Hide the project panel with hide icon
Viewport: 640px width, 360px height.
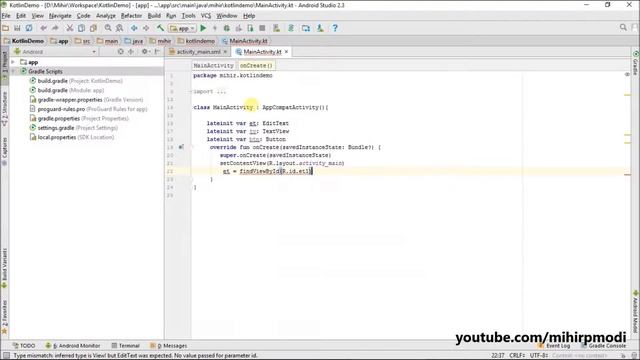click(x=157, y=52)
